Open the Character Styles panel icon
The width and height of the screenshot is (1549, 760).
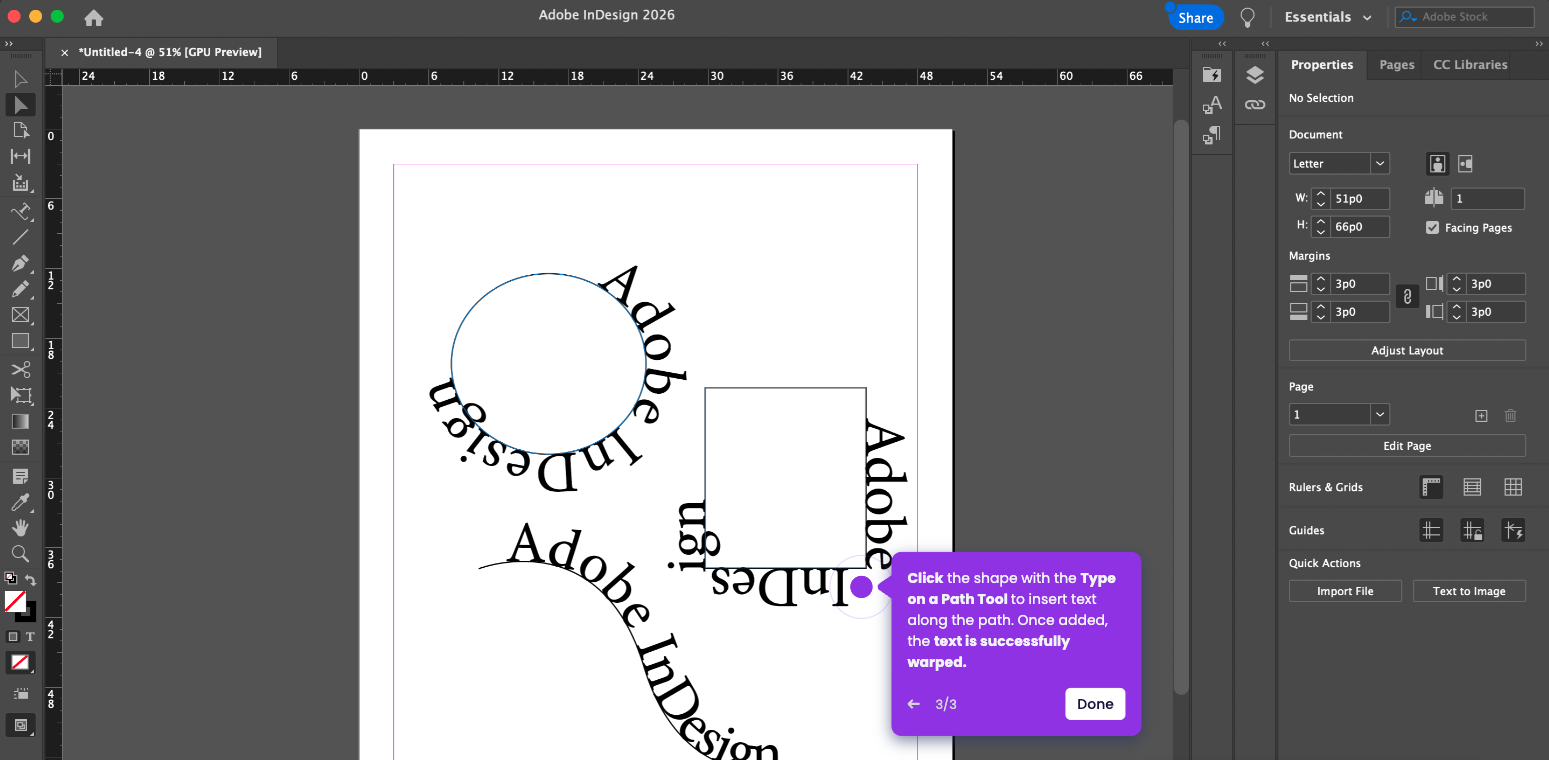point(1212,104)
